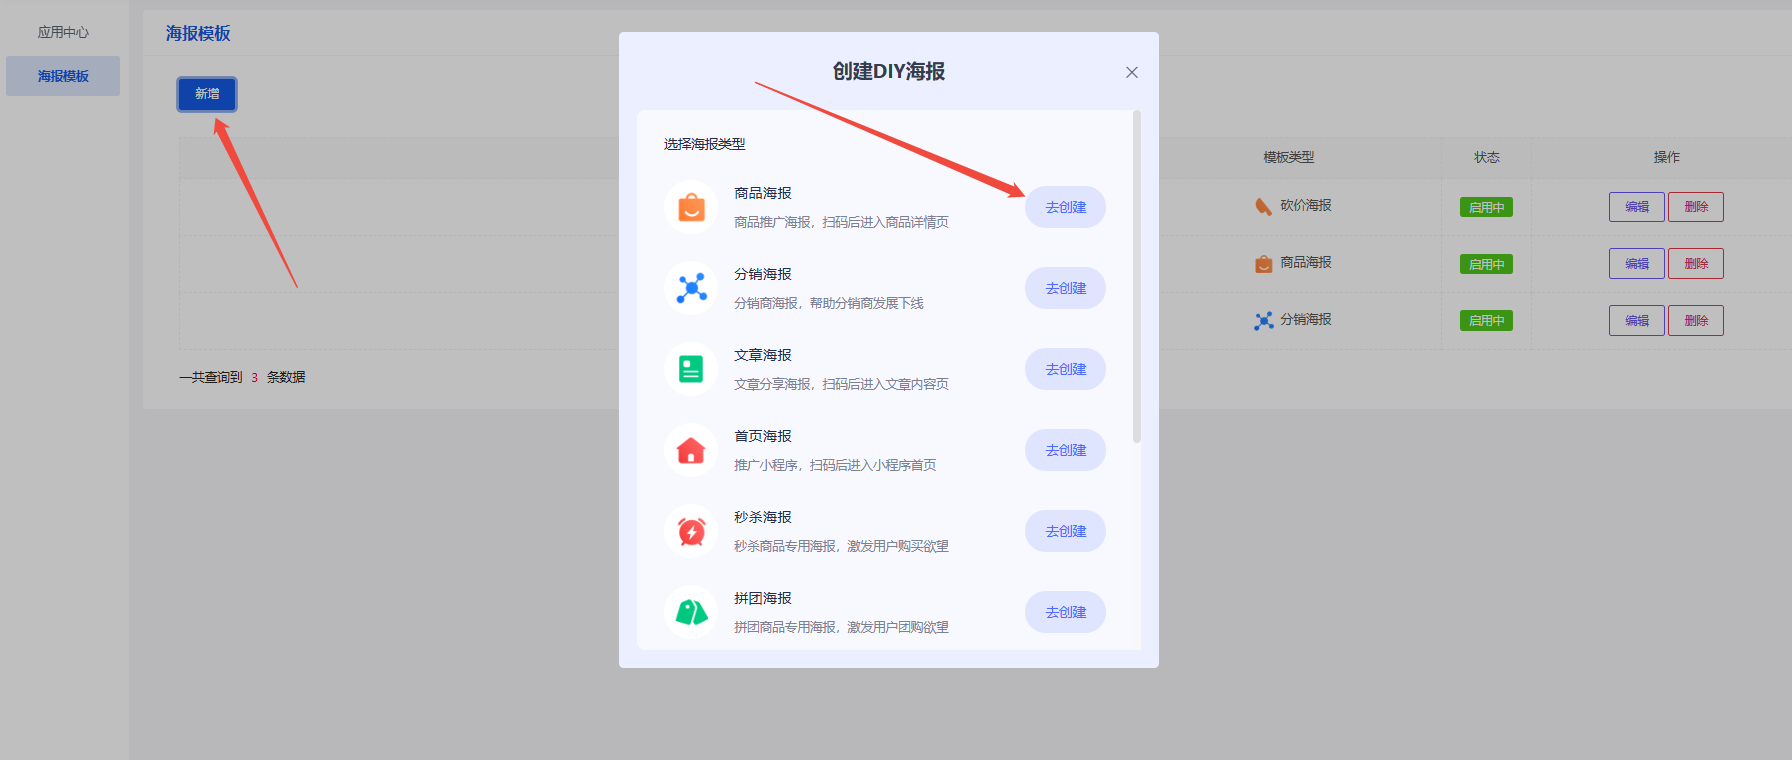Click the blue distribution poster network icon
This screenshot has width=1792, height=760.
coord(691,288)
